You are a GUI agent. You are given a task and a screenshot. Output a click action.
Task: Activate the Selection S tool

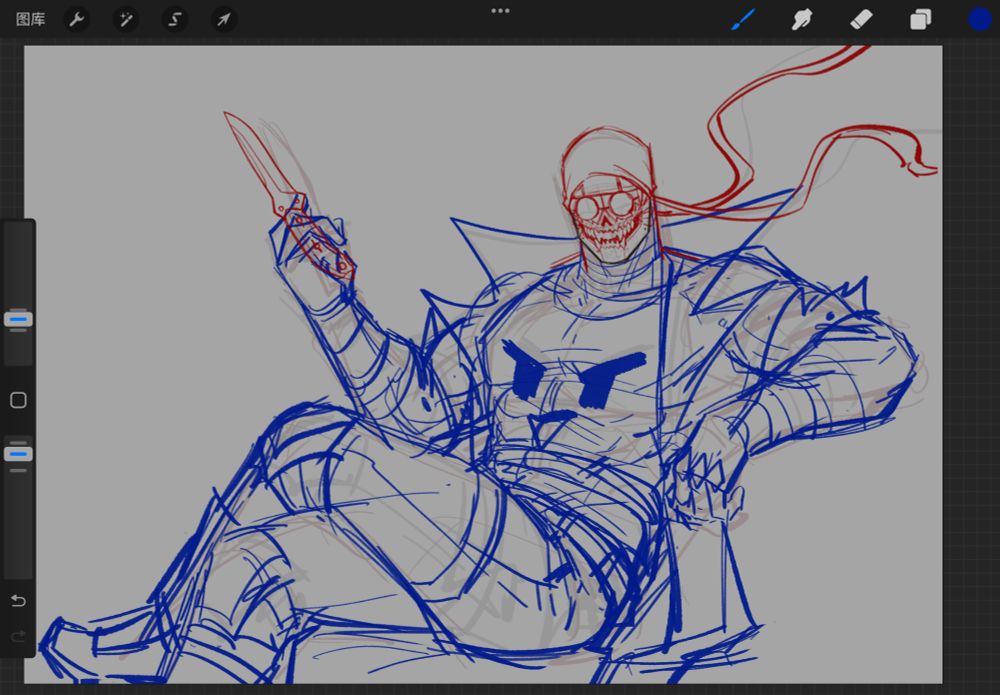point(175,19)
